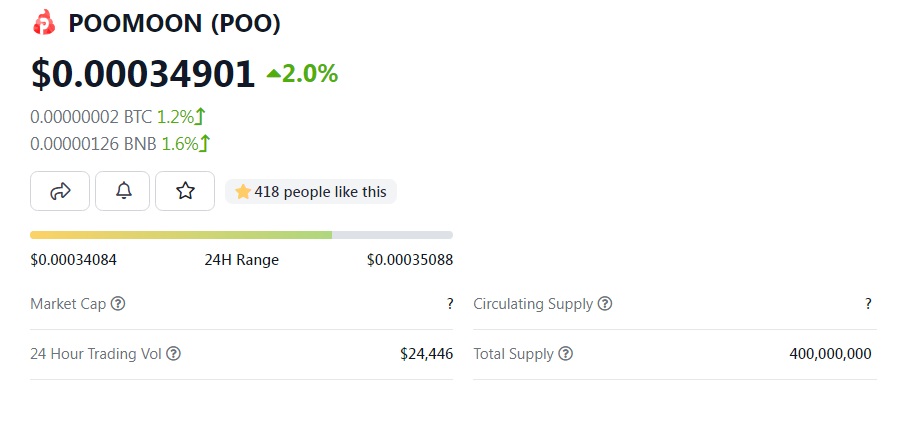Click the 2.0% price change percentage

pyautogui.click(x=309, y=73)
